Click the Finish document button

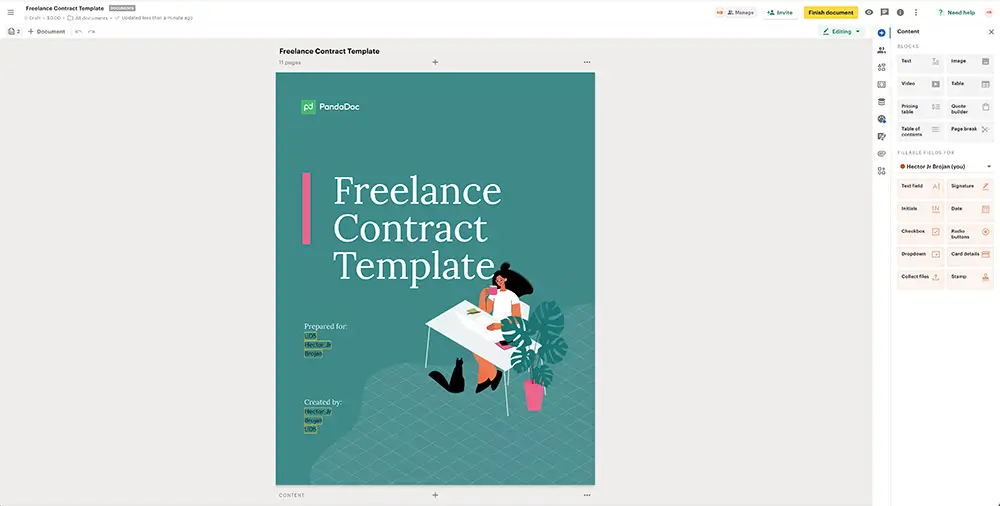tap(830, 12)
